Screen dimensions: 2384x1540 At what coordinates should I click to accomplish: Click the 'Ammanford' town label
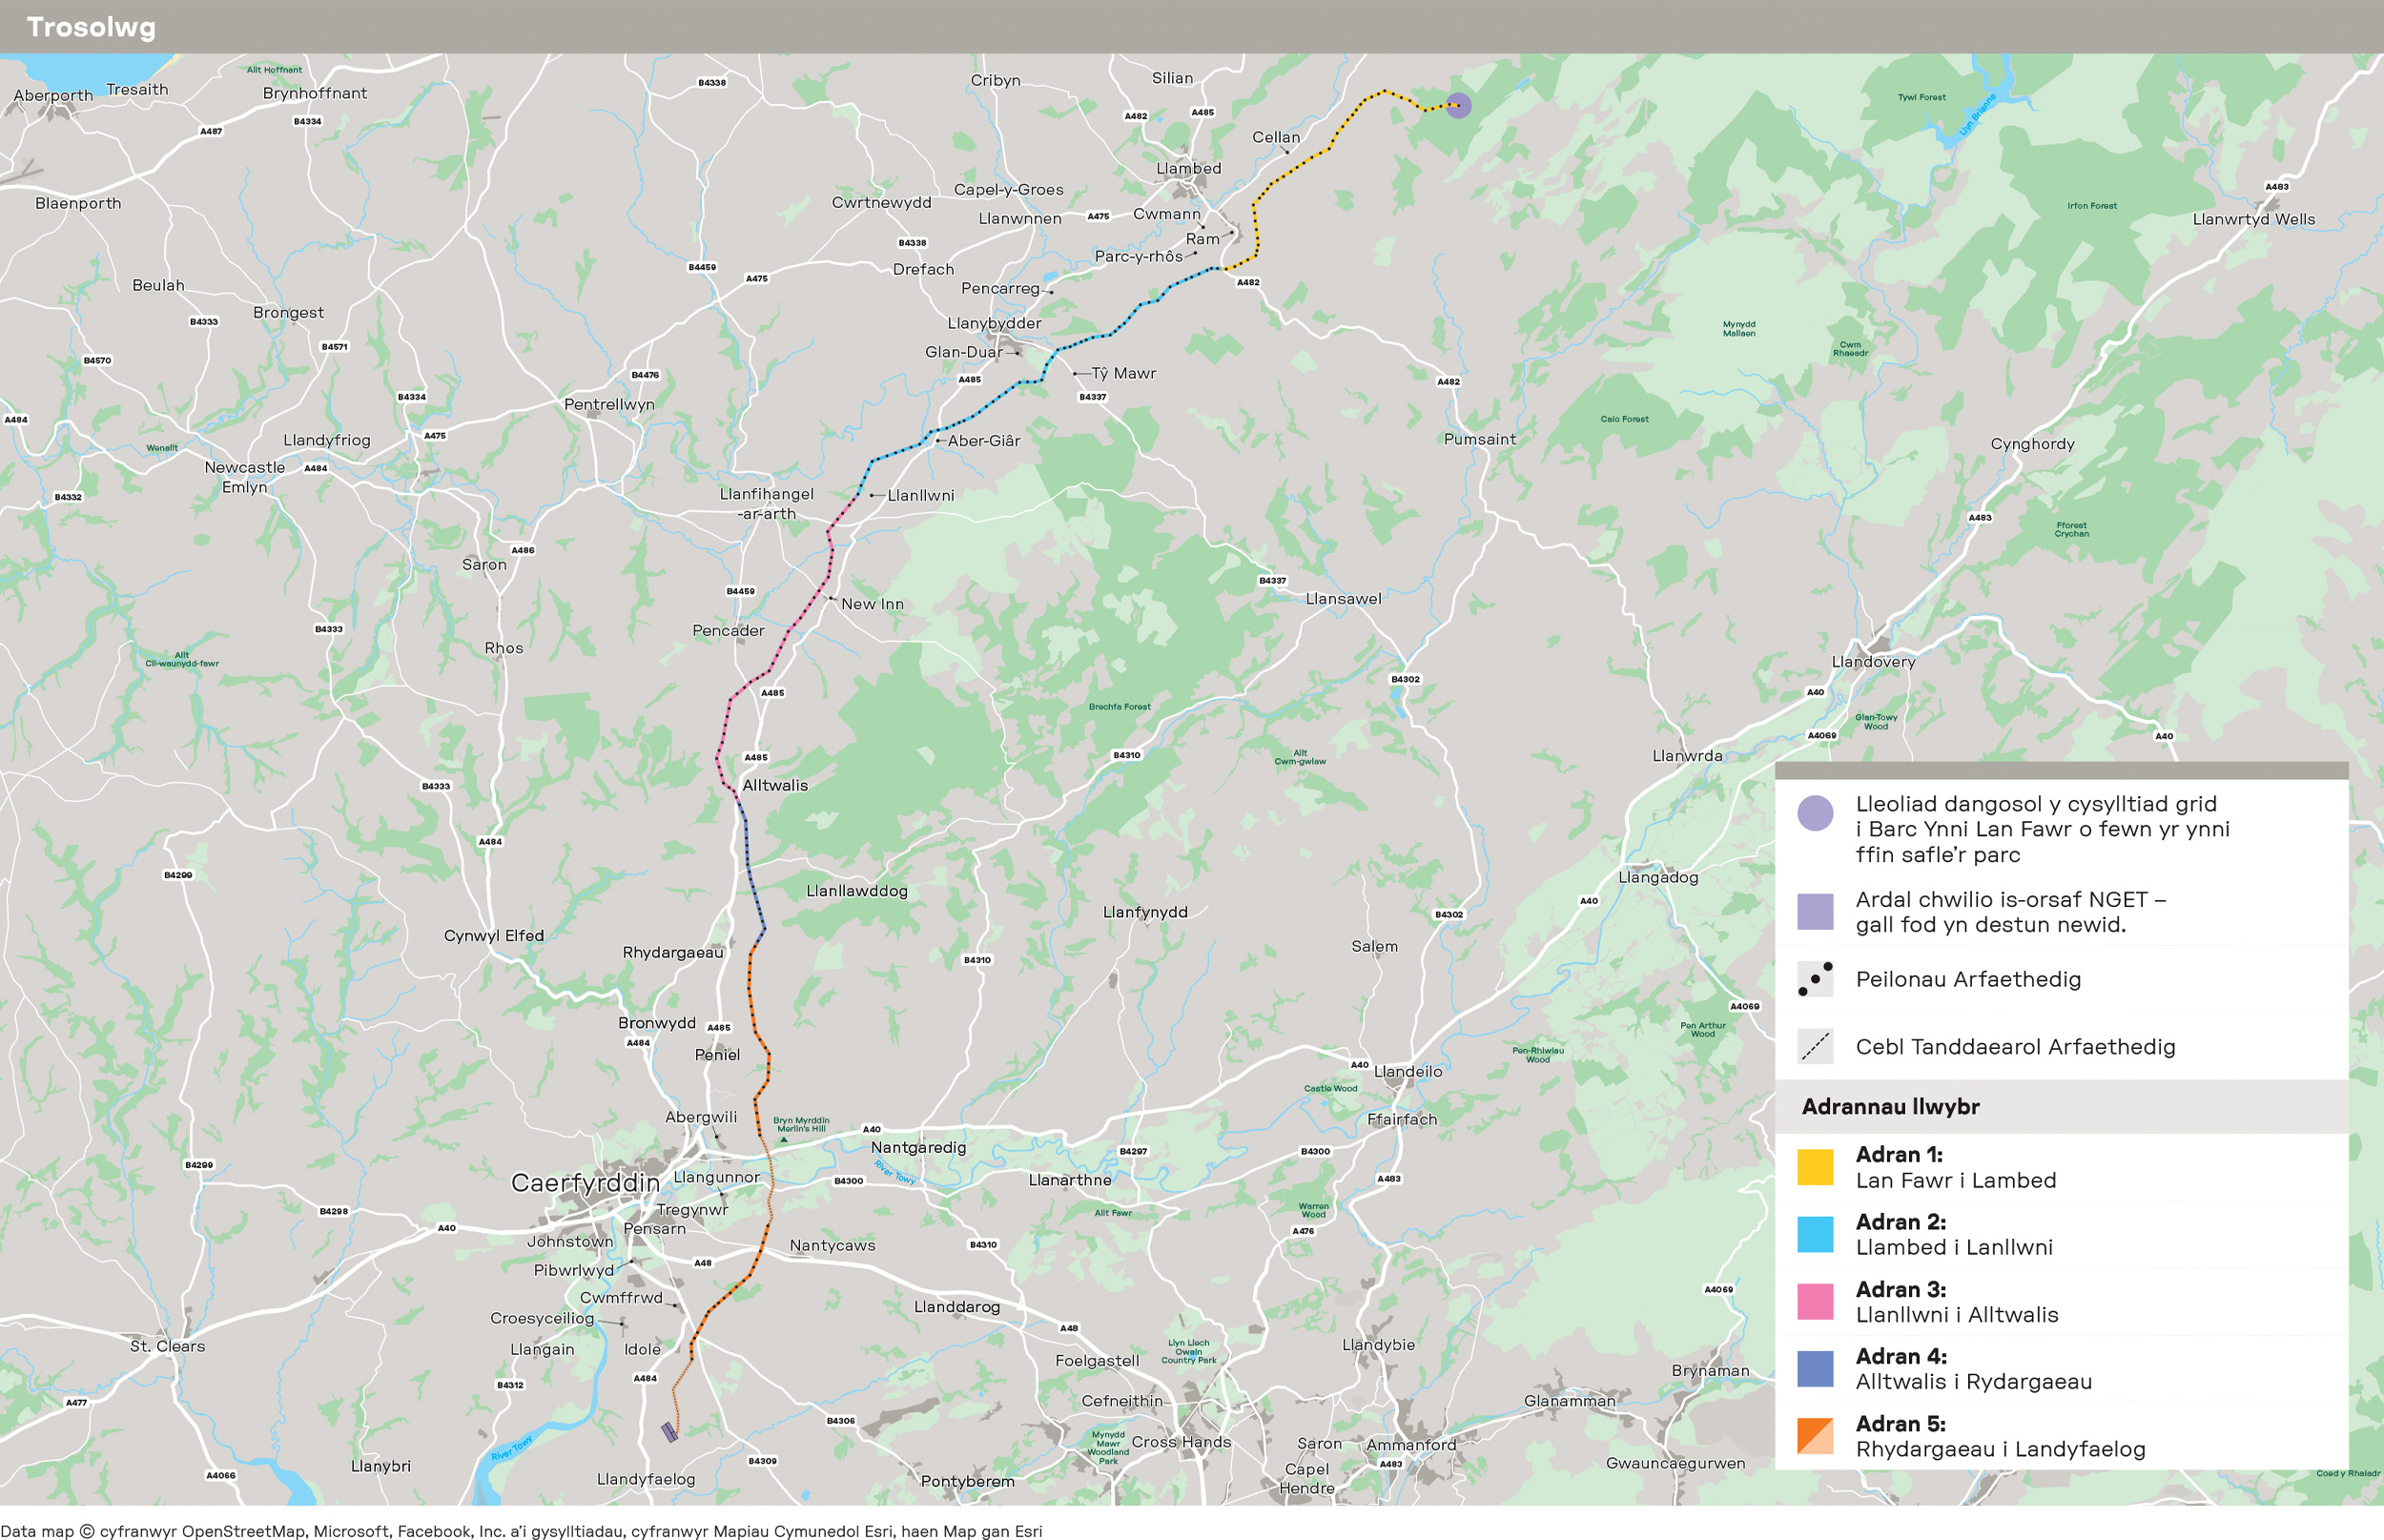1411,1445
